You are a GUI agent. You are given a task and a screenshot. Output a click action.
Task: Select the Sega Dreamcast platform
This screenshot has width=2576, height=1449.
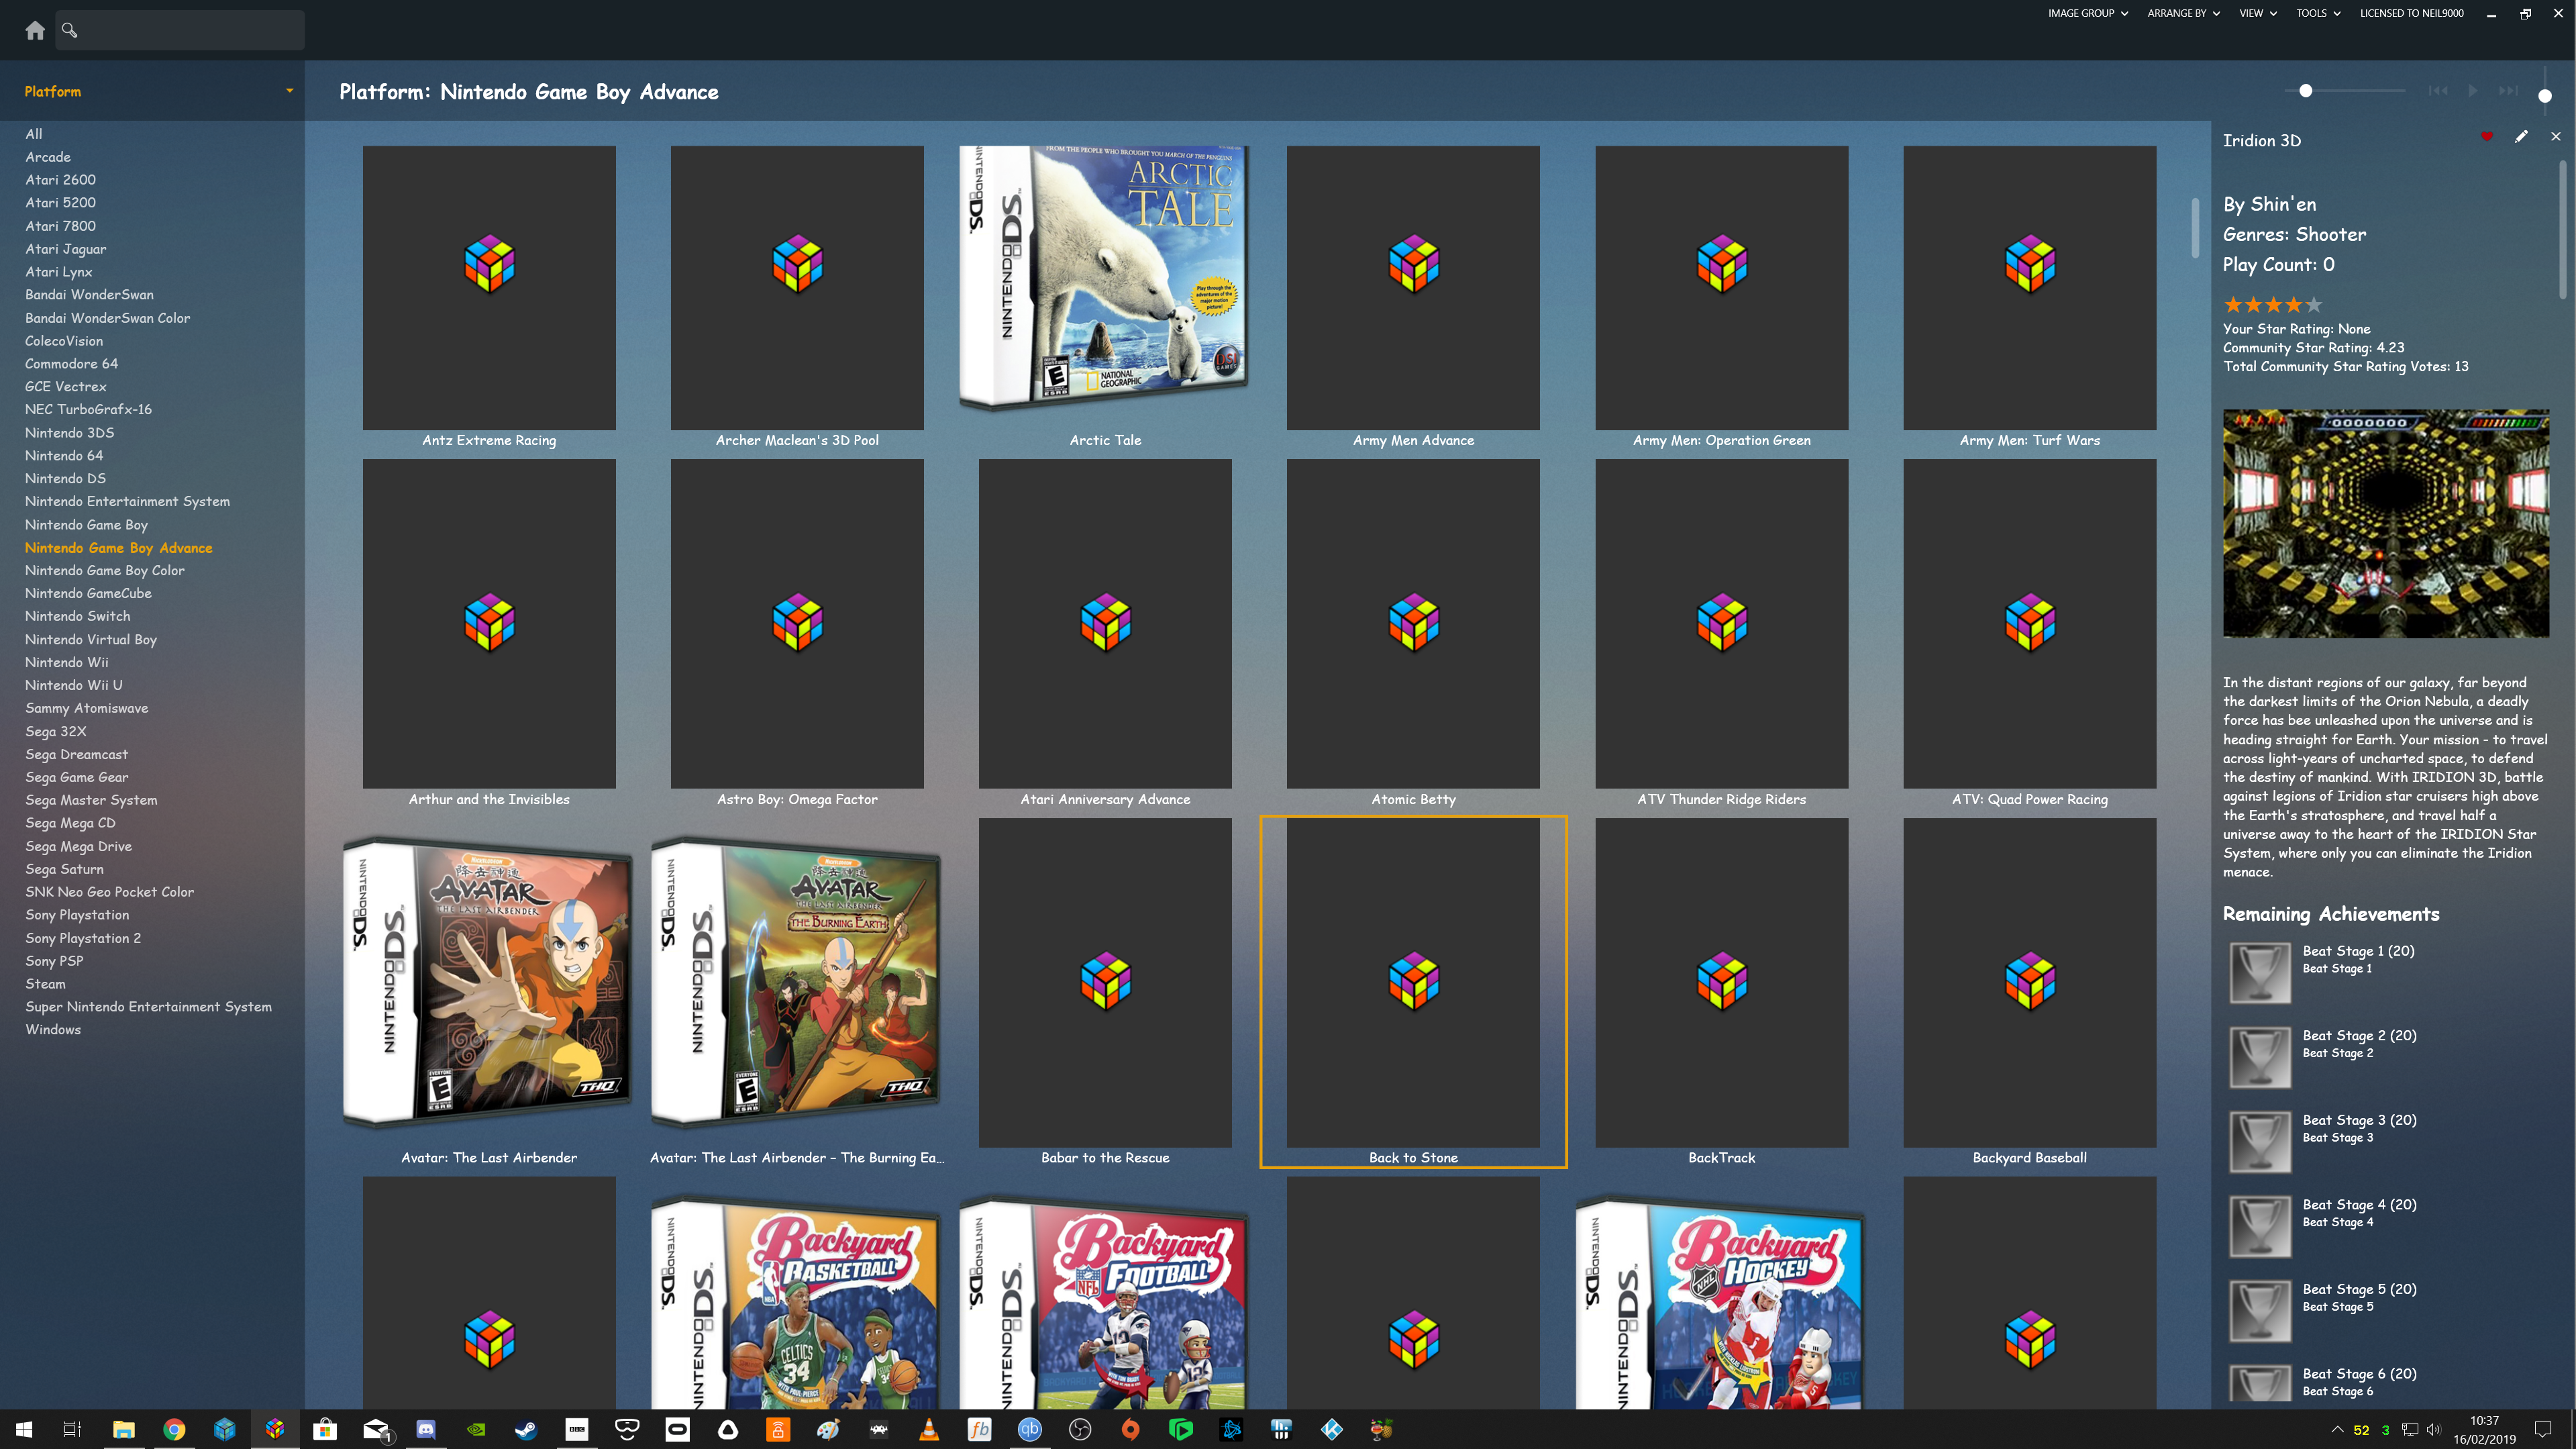coord(76,754)
